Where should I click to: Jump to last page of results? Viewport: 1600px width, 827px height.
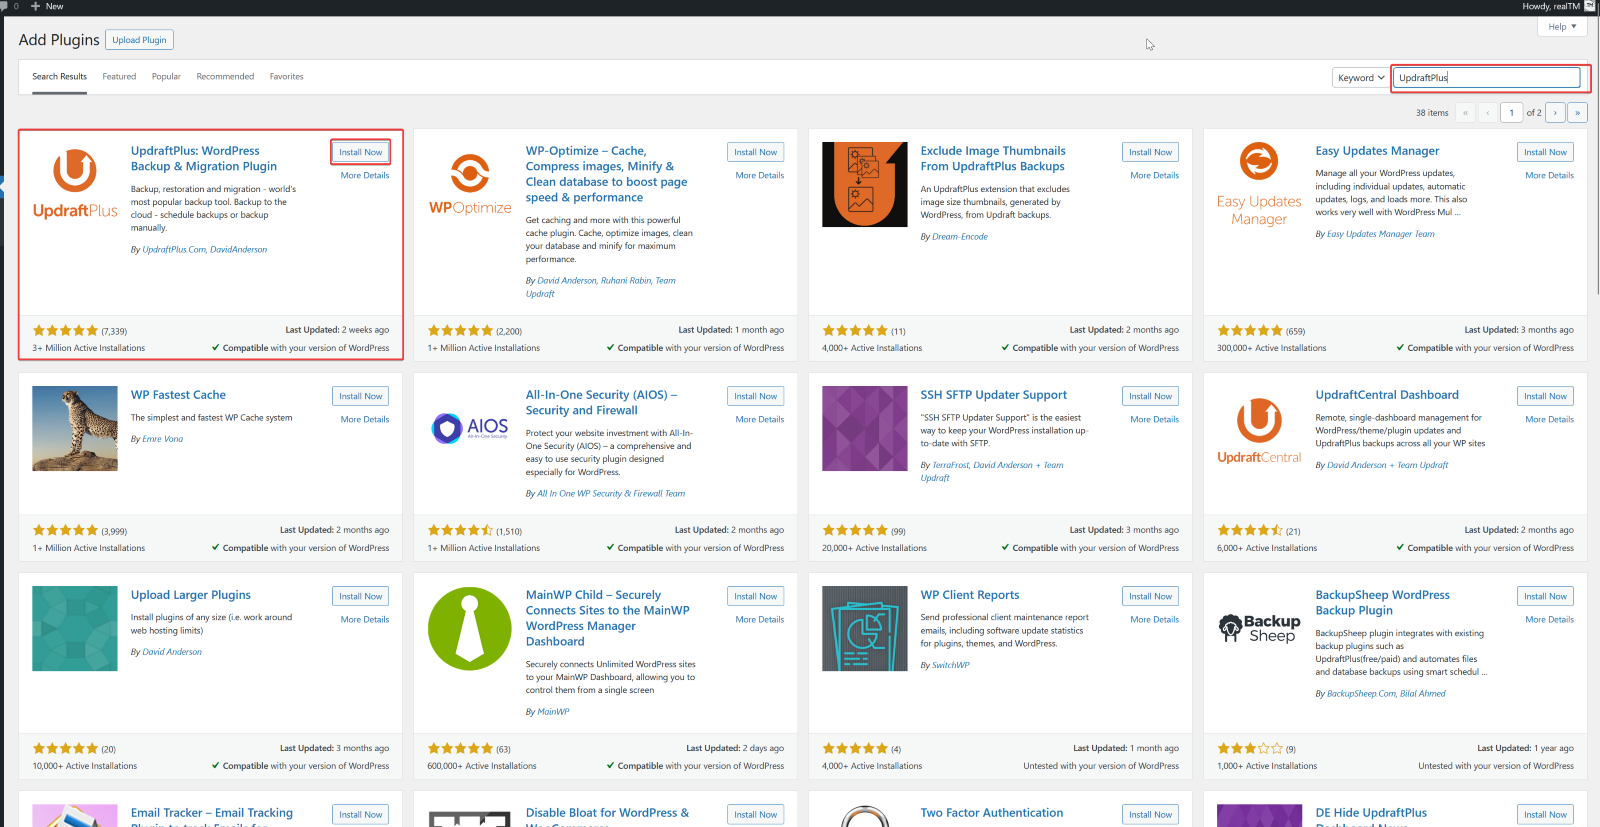point(1577,113)
